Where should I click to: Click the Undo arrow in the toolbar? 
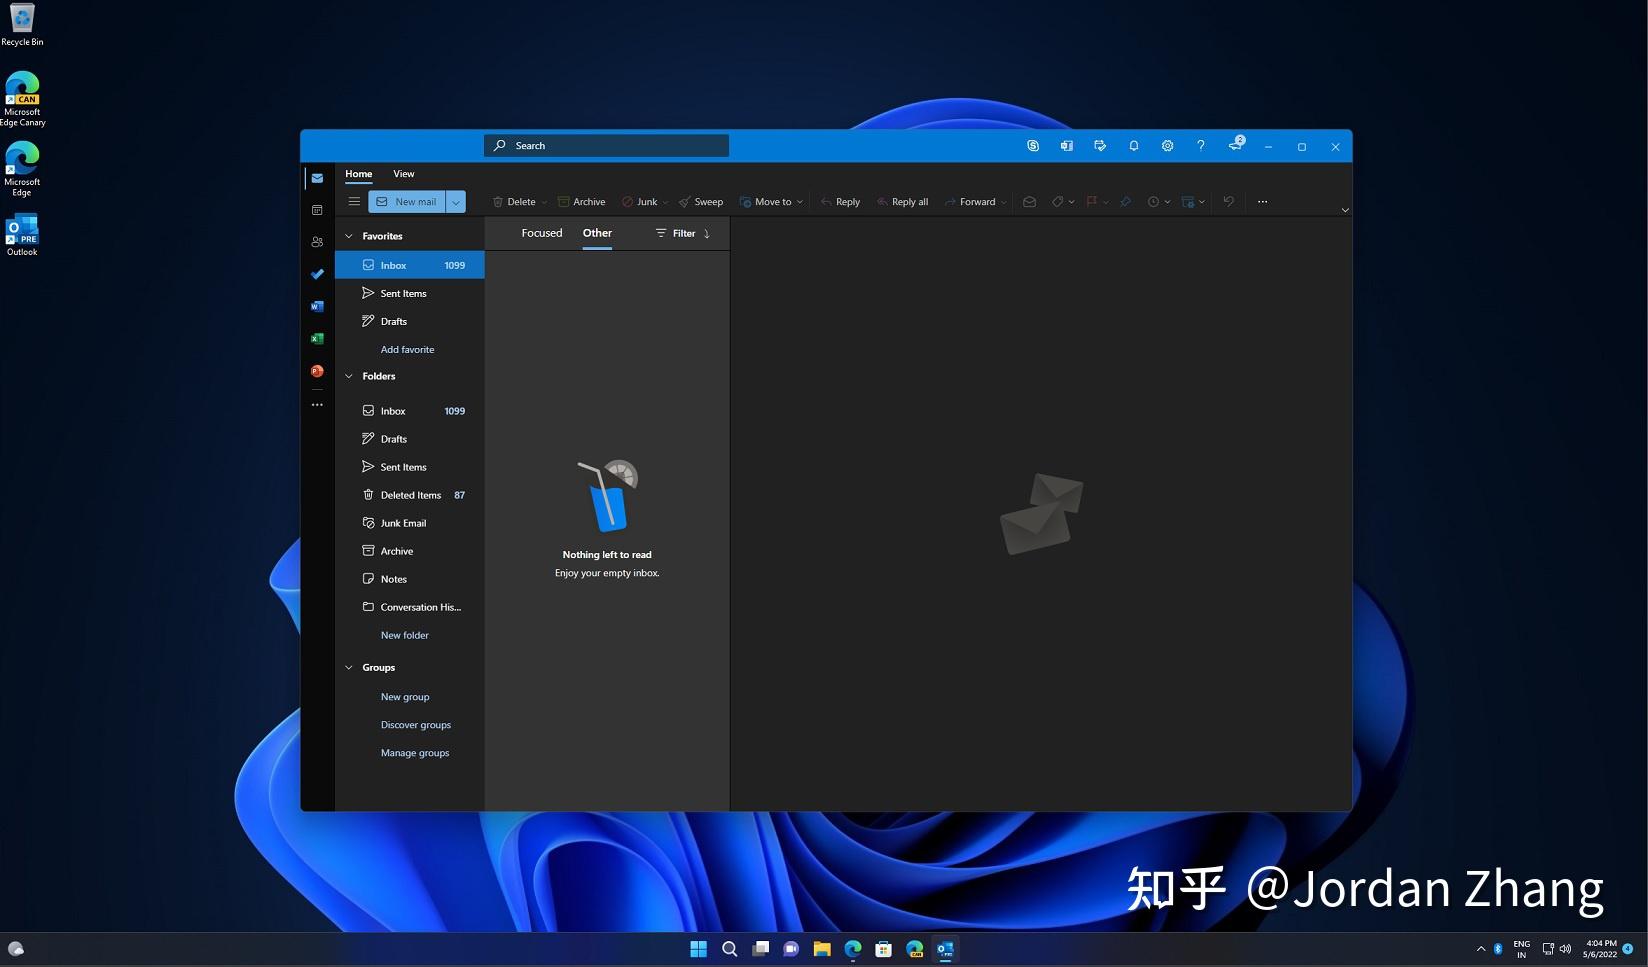[x=1228, y=201]
